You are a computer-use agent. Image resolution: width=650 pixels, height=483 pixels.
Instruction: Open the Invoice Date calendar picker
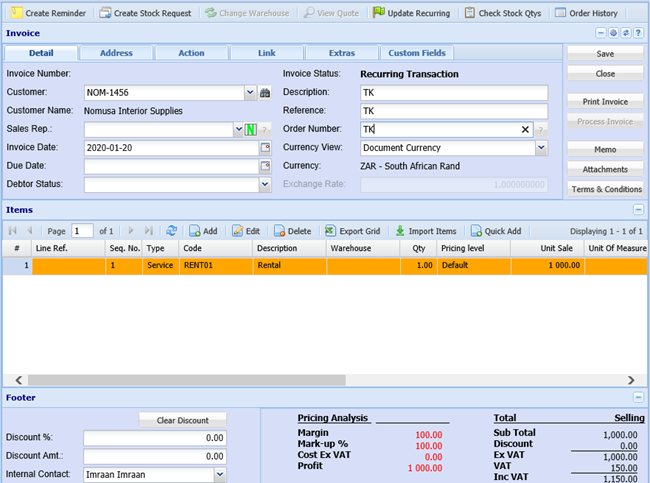(x=265, y=148)
